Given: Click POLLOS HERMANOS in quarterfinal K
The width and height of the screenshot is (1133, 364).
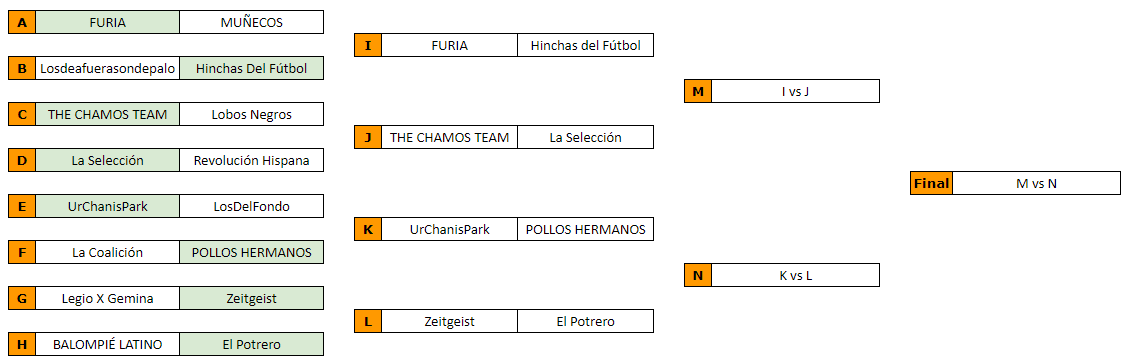Looking at the screenshot, I should click(x=585, y=230).
